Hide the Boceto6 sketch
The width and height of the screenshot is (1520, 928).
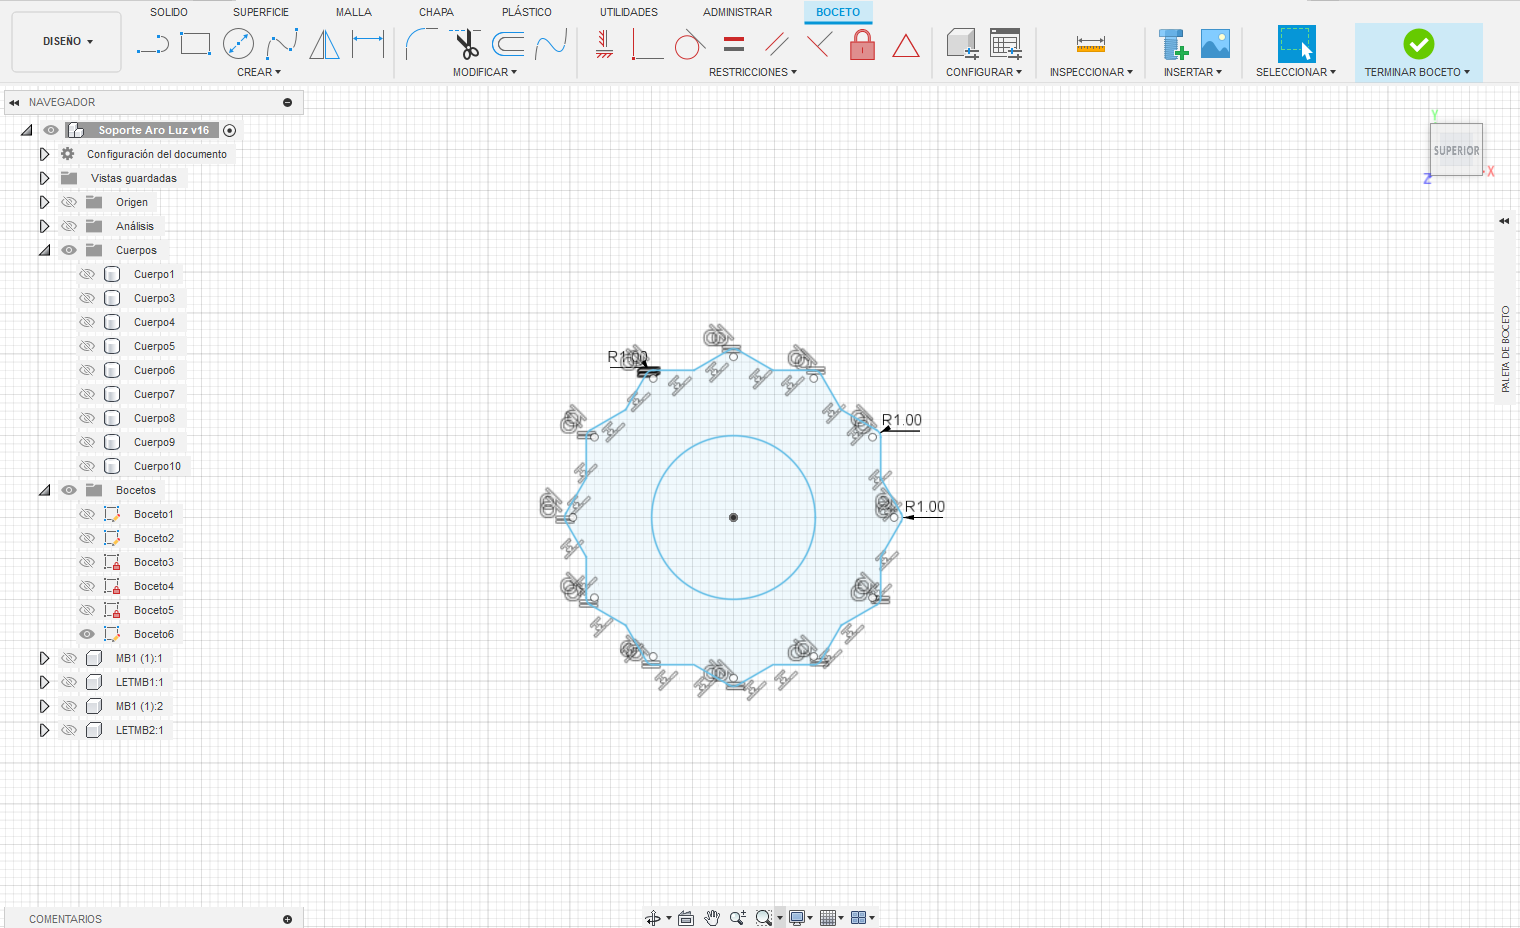pyautogui.click(x=87, y=634)
